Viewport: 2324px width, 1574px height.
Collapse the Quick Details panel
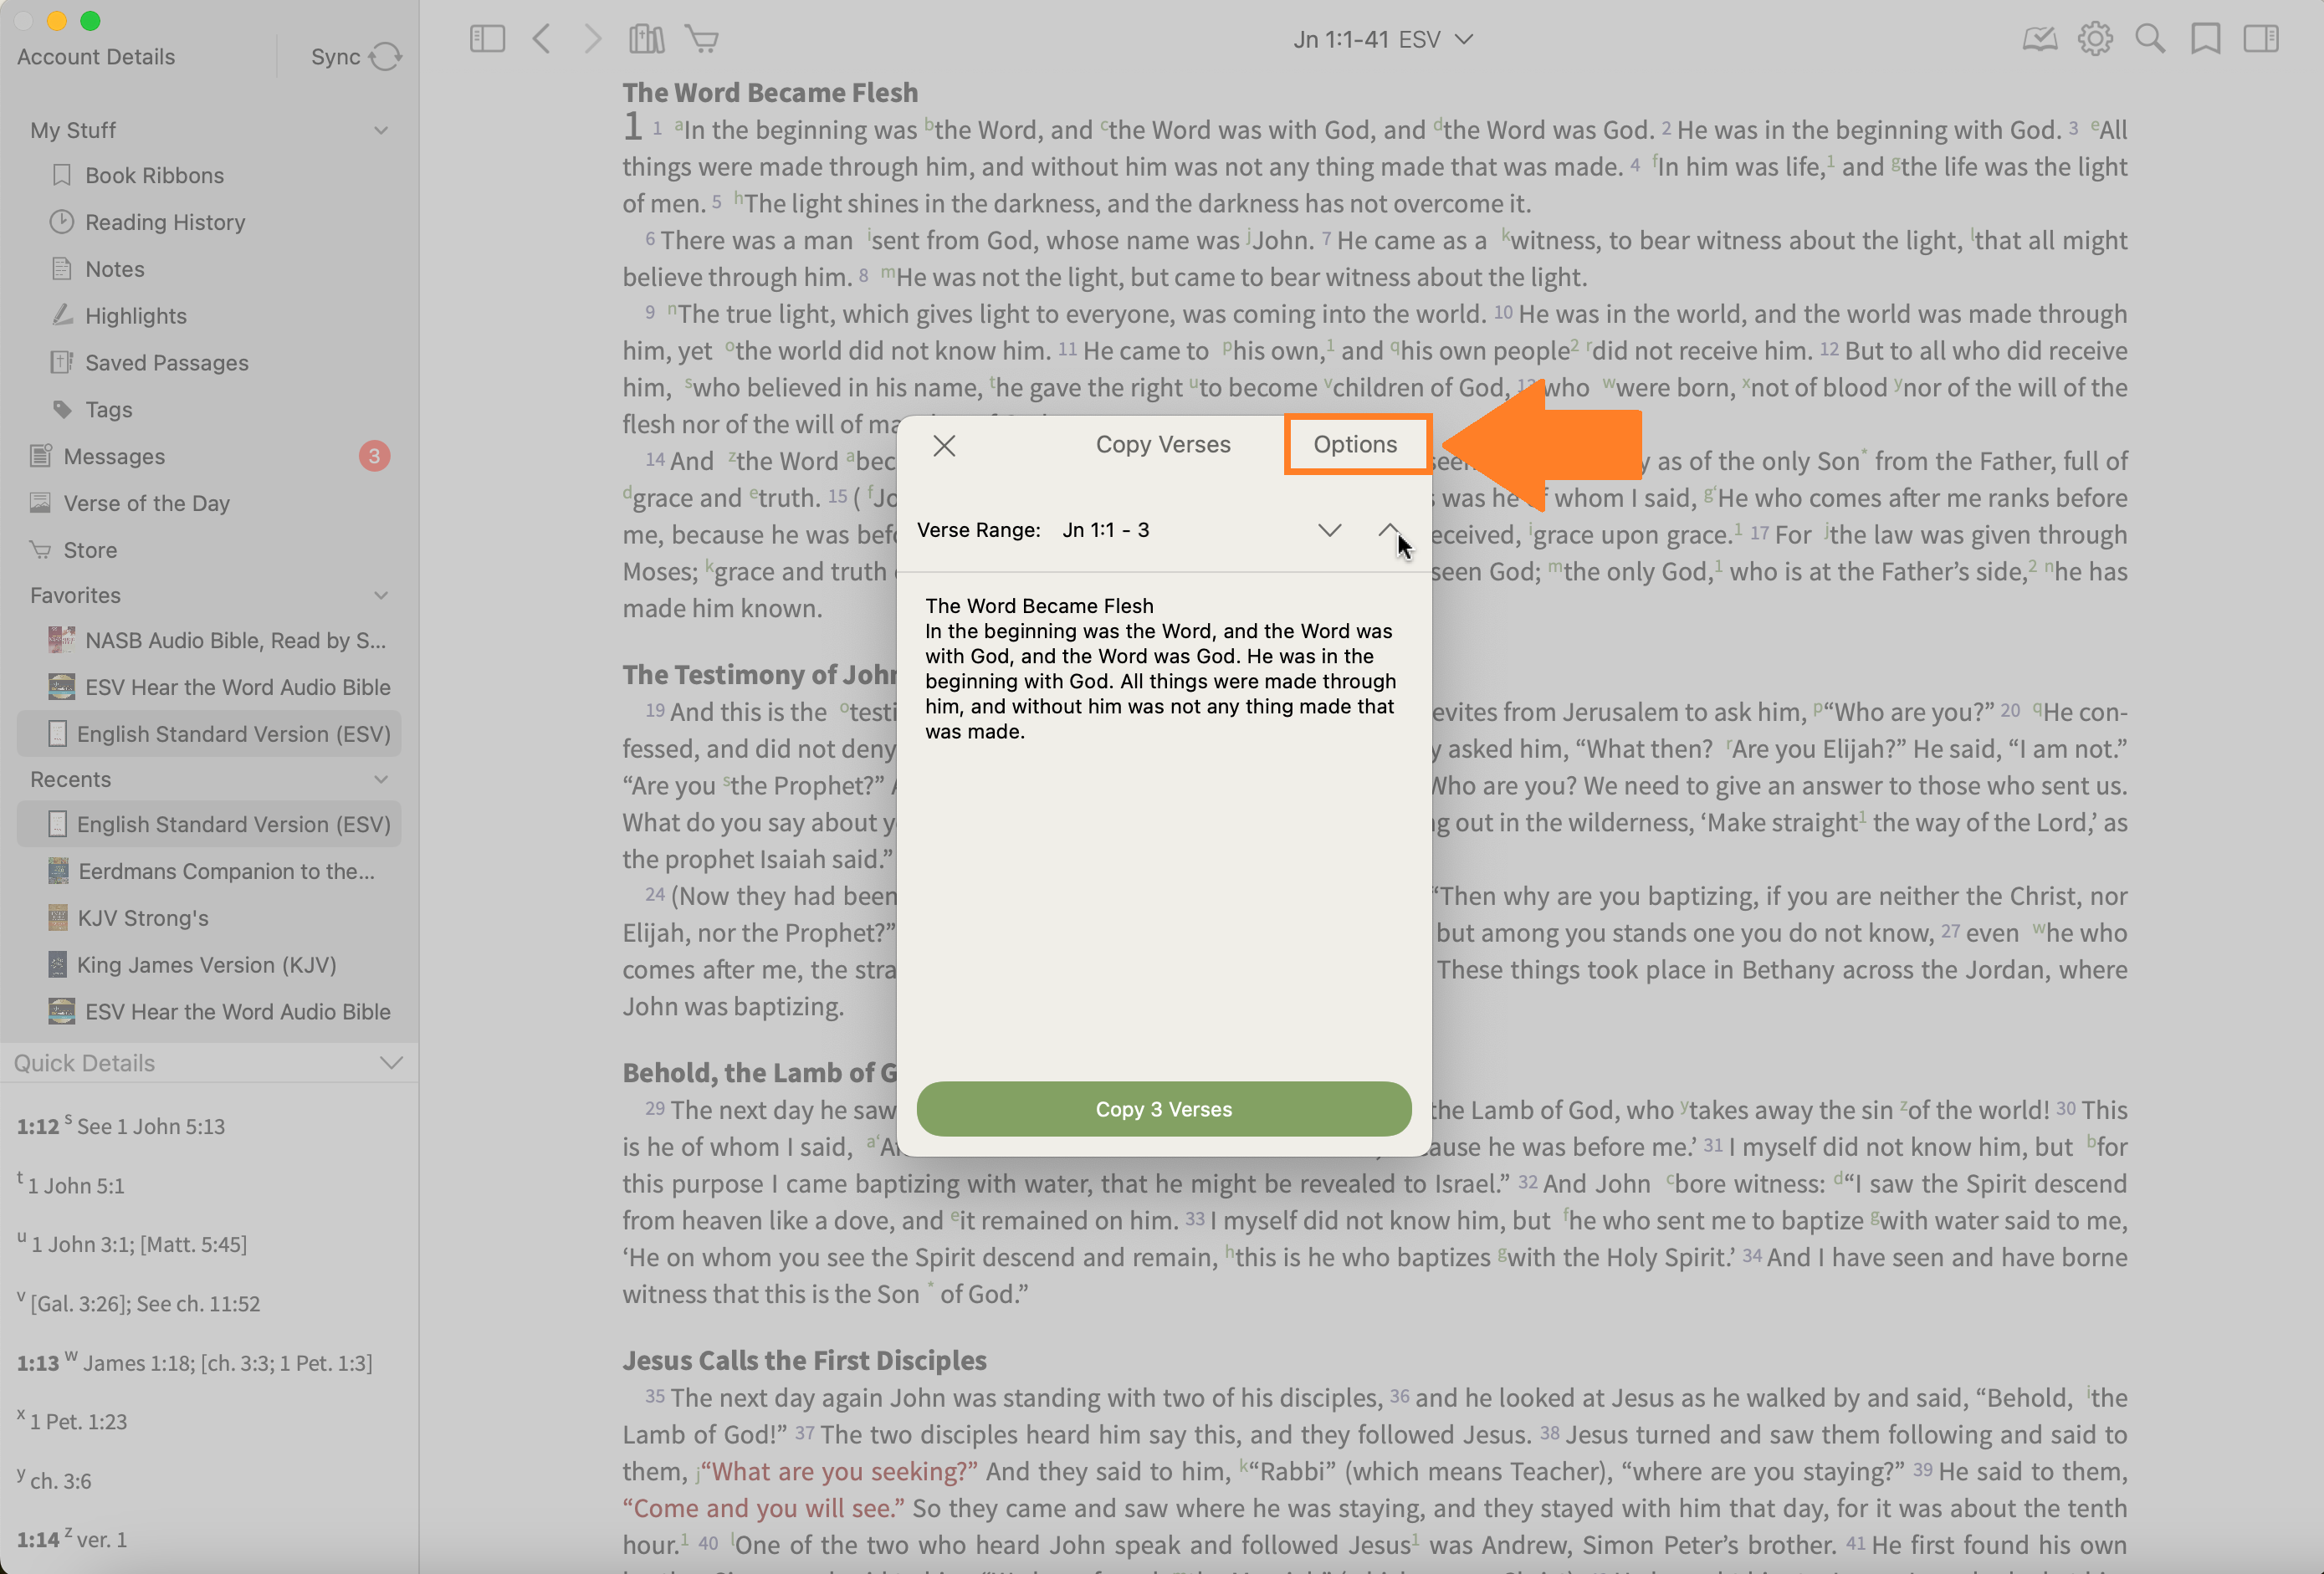tap(391, 1062)
